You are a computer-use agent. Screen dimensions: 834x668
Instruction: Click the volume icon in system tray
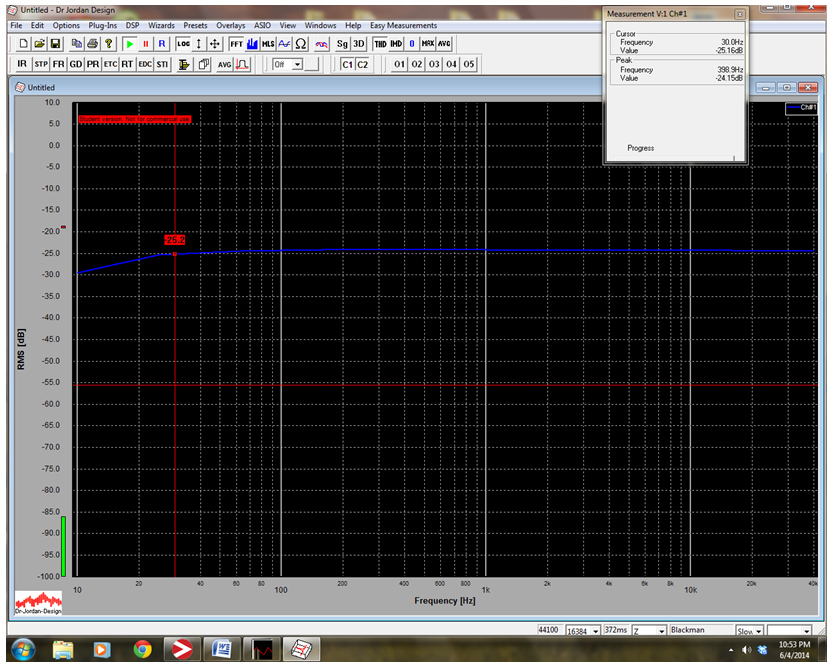click(x=746, y=650)
